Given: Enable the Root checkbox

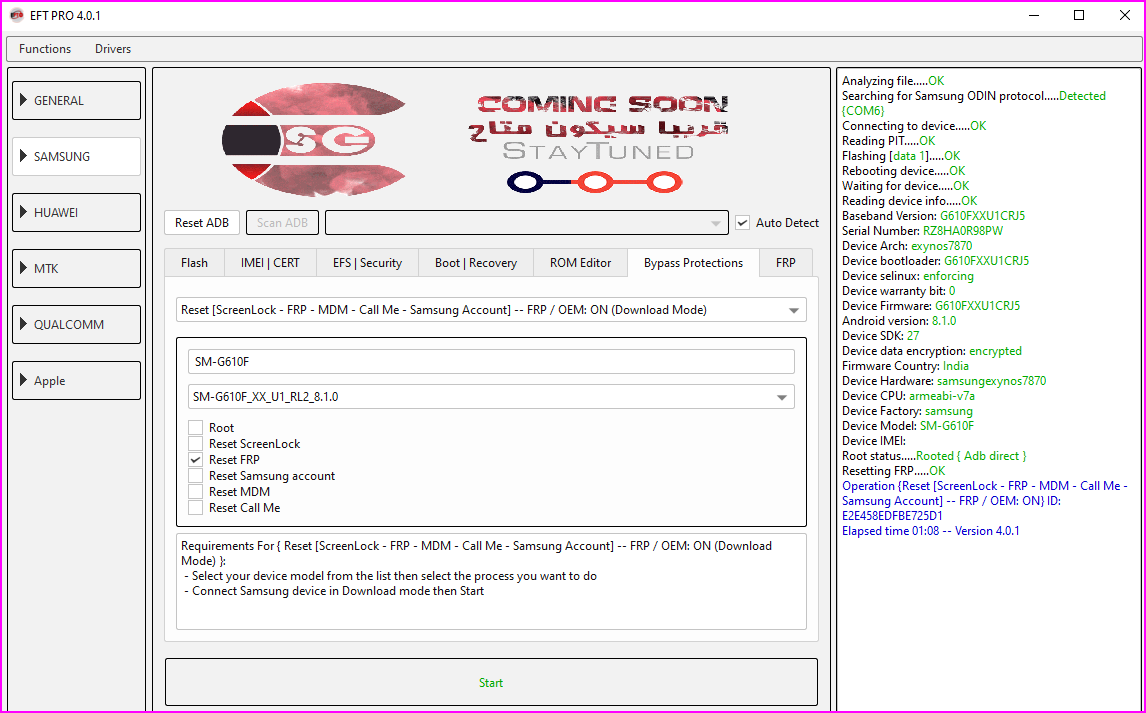Looking at the screenshot, I should click(x=195, y=427).
